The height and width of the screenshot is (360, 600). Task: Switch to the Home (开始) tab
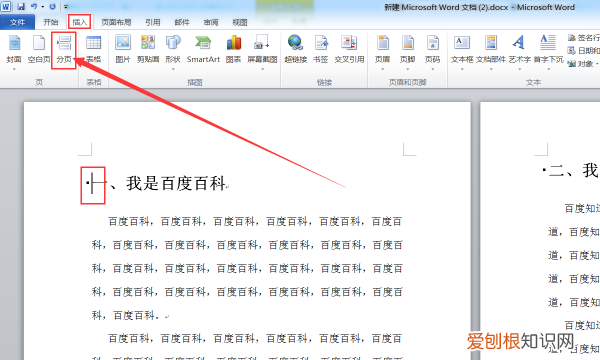click(51, 22)
